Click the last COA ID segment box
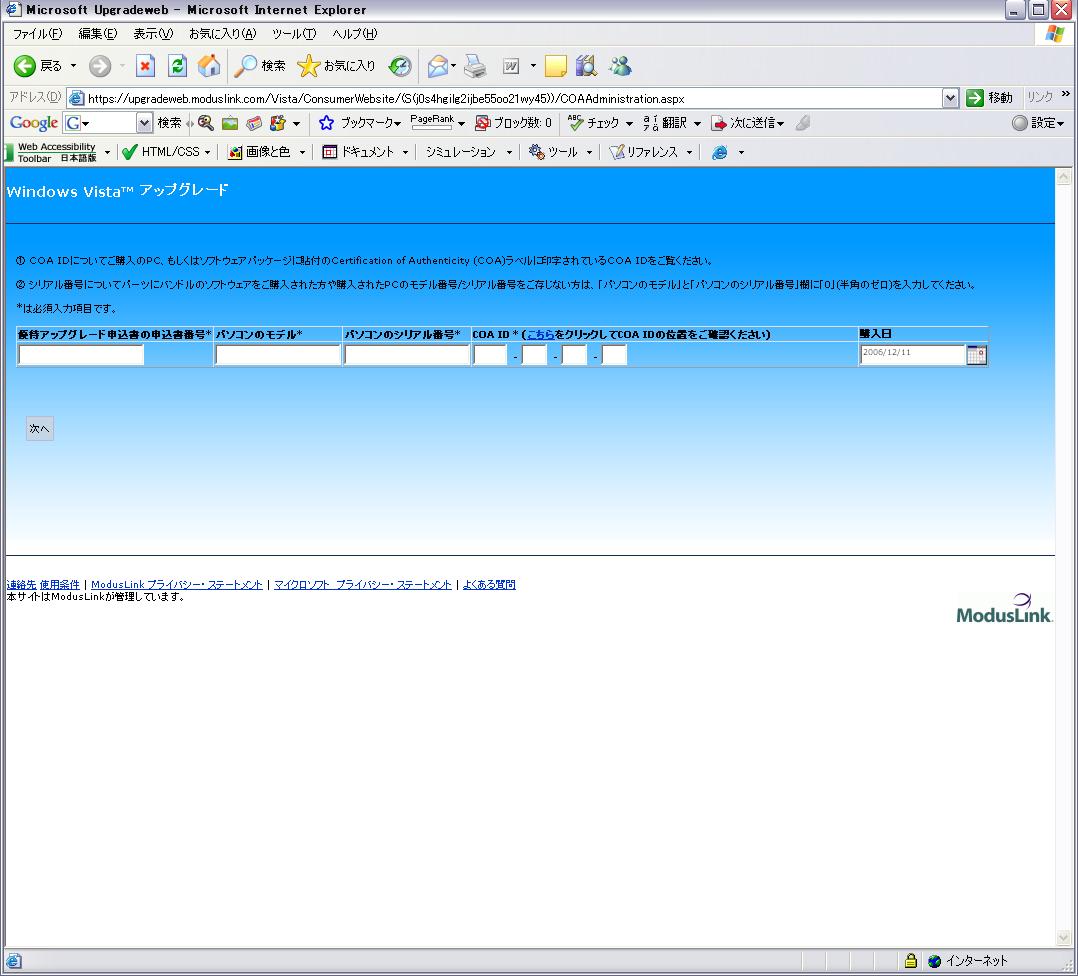Viewport: 1078px width, 976px height. click(x=614, y=355)
